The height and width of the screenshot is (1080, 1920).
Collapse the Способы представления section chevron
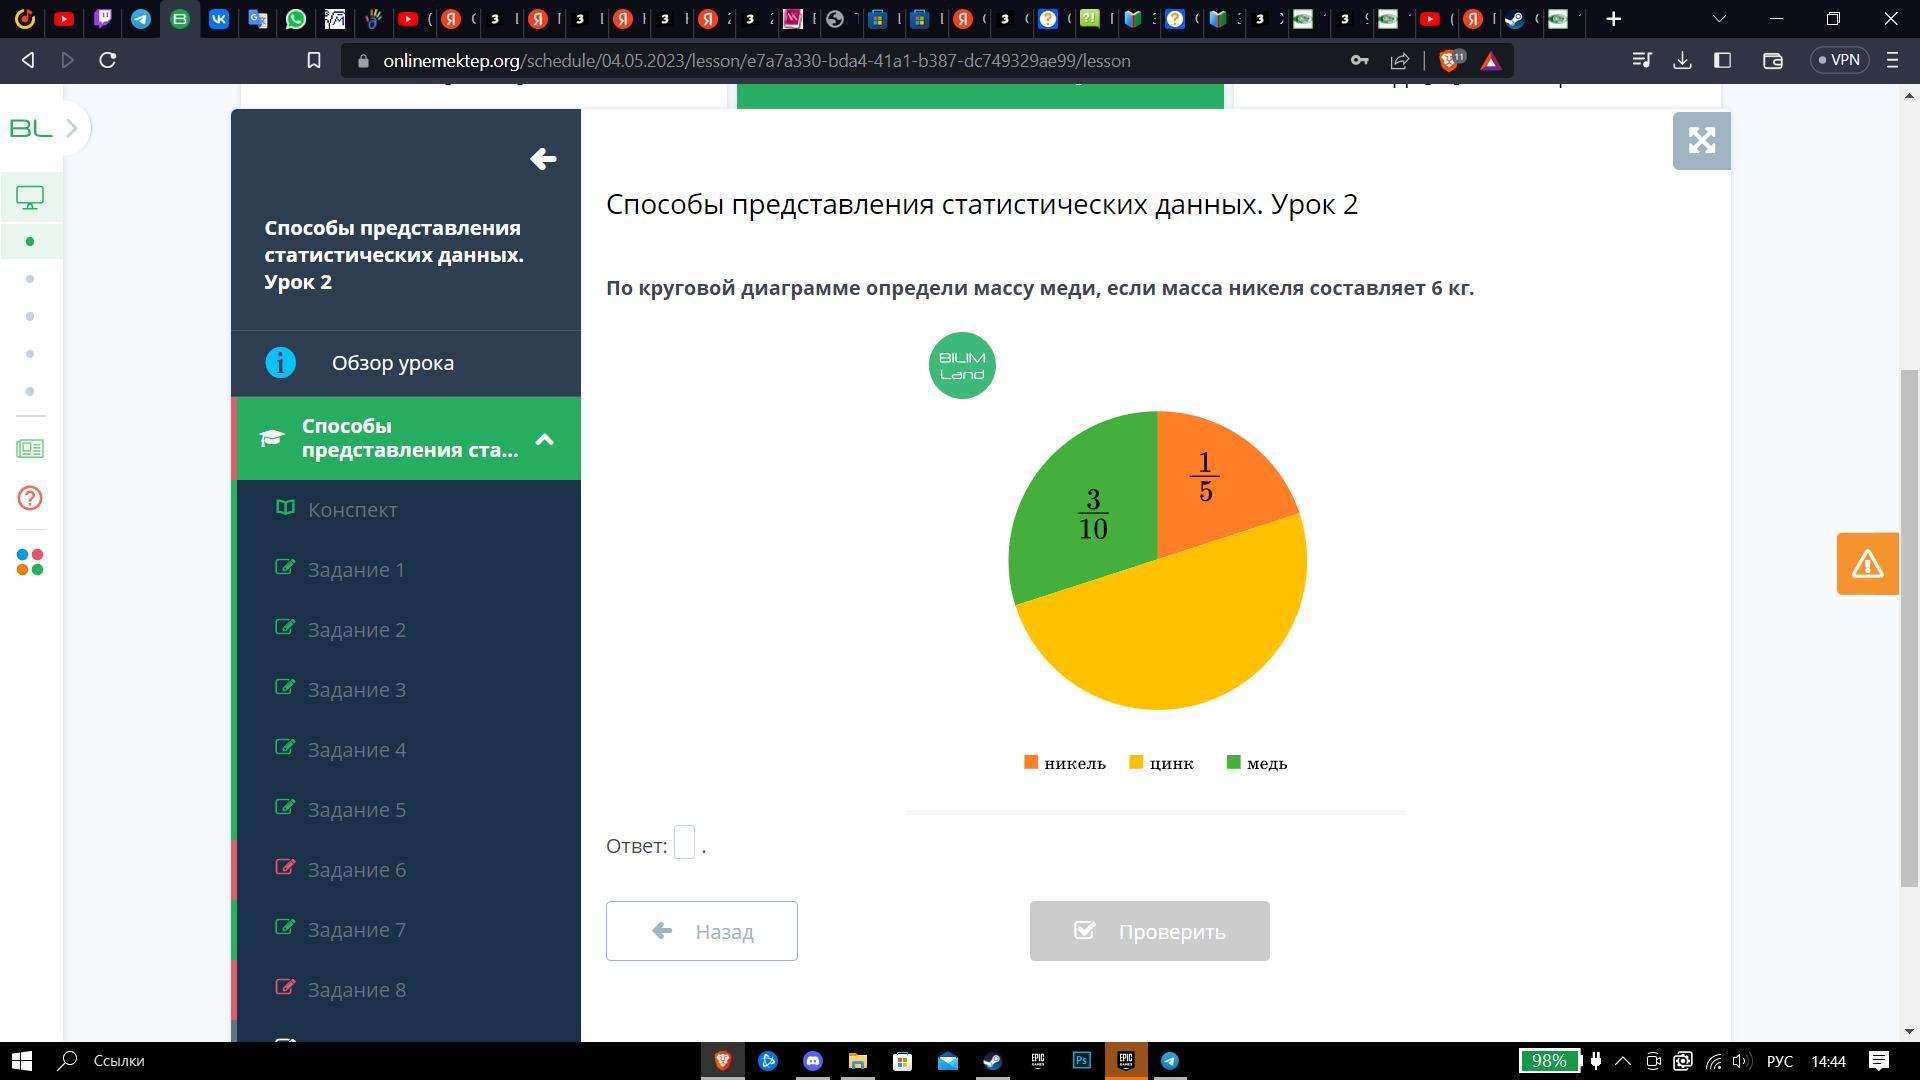coord(545,439)
